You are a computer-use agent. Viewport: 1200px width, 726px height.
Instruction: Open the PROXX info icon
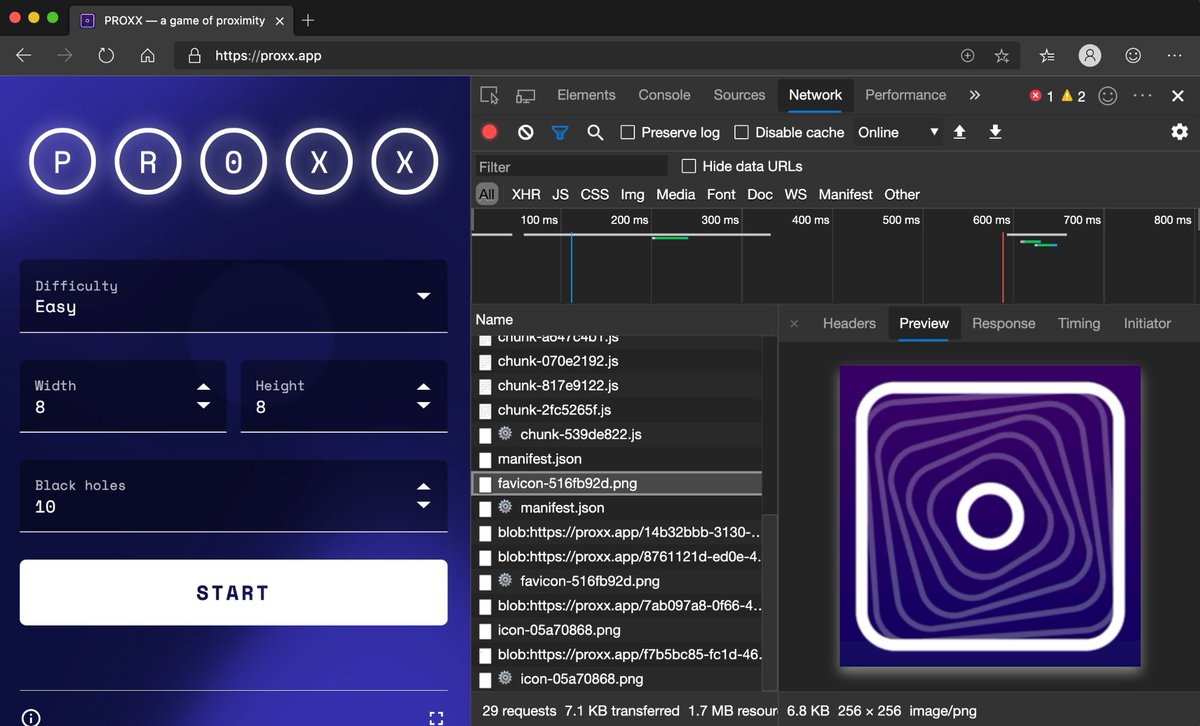click(x=31, y=717)
